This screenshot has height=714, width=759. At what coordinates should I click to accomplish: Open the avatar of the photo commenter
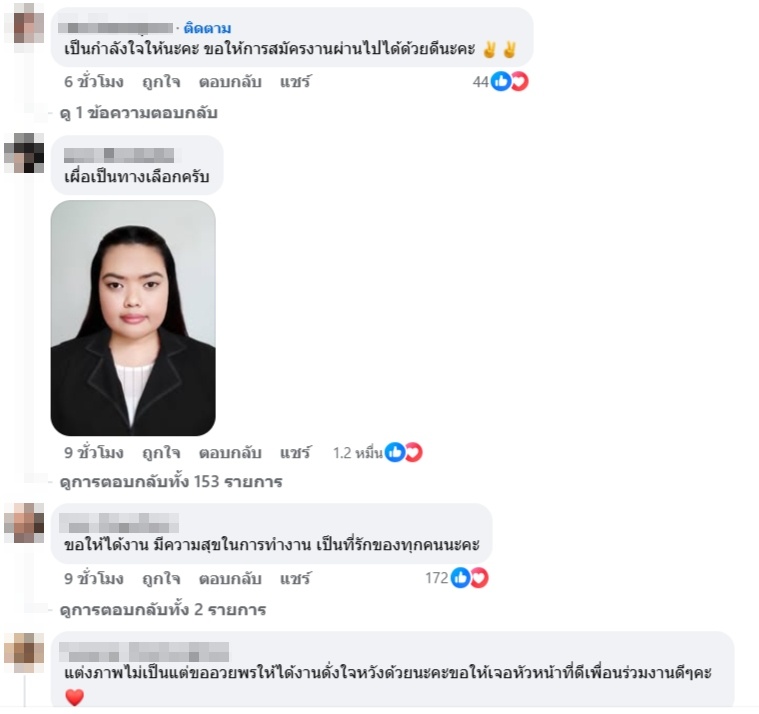click(24, 153)
